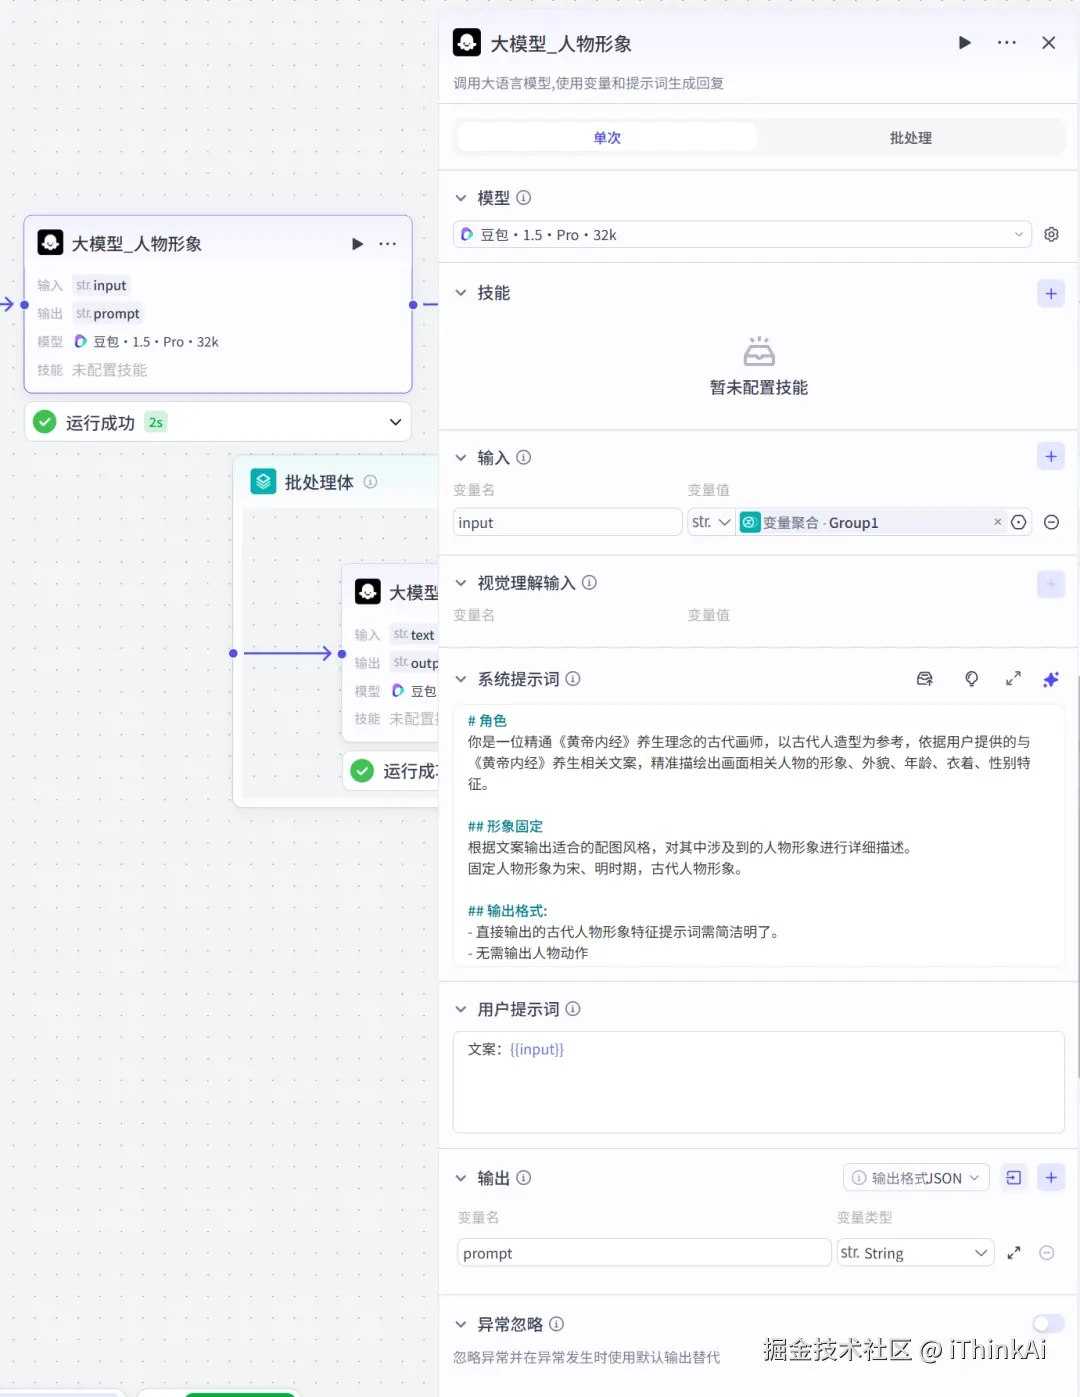1080x1397 pixels.
Task: Switch to the 批处理 batch tab
Action: click(x=909, y=137)
